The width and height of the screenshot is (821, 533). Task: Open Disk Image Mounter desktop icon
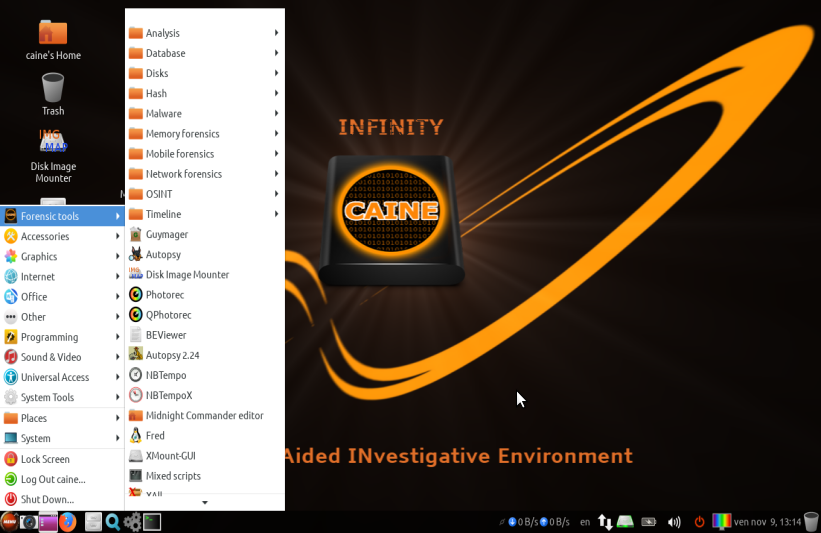[x=53, y=156]
